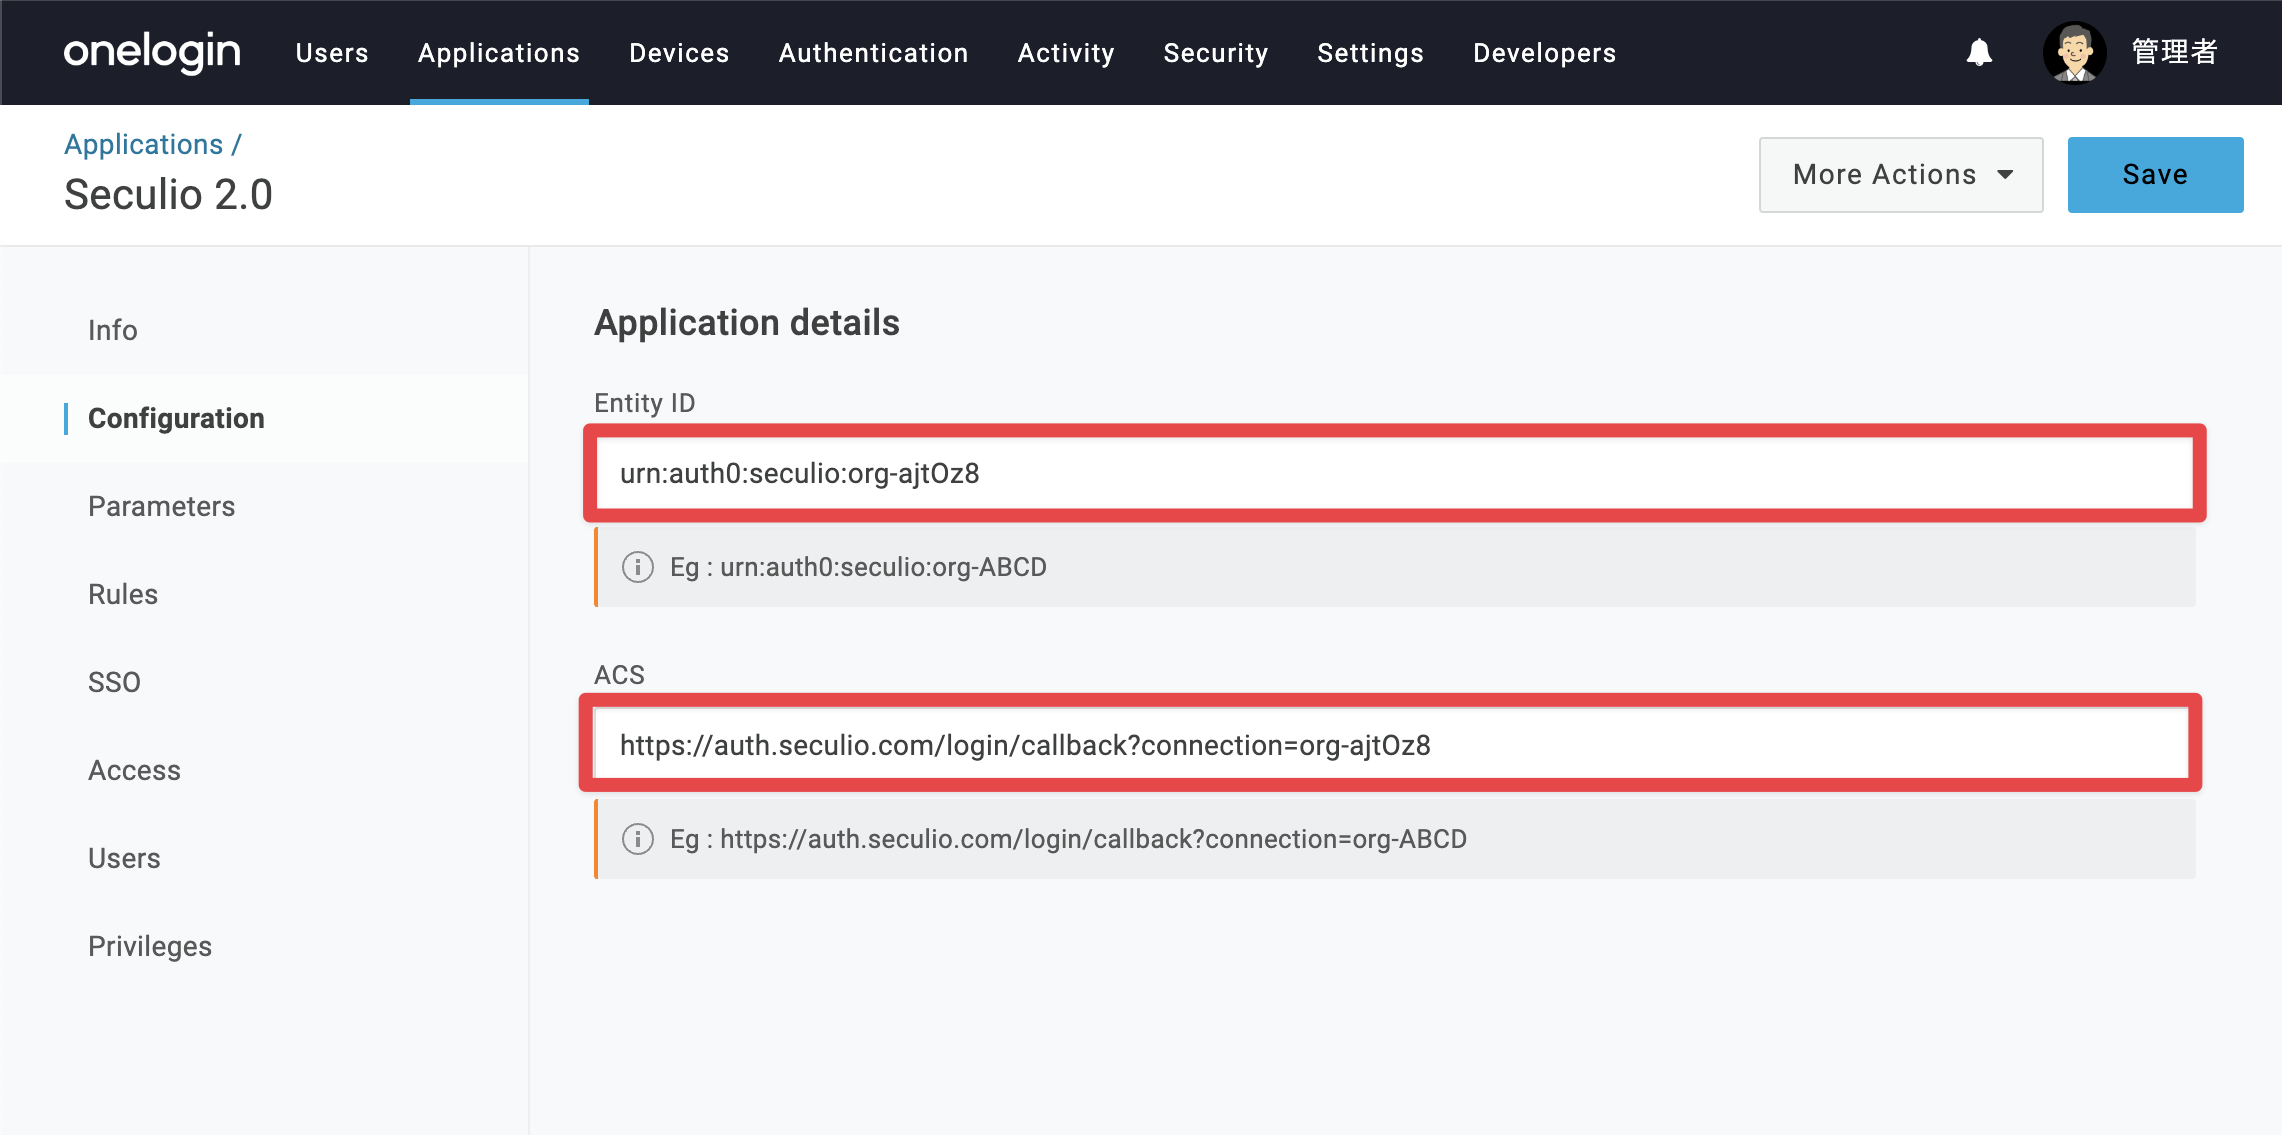Viewport: 2282px width, 1135px height.
Task: Focus the Entity ID input field
Action: pos(1394,473)
